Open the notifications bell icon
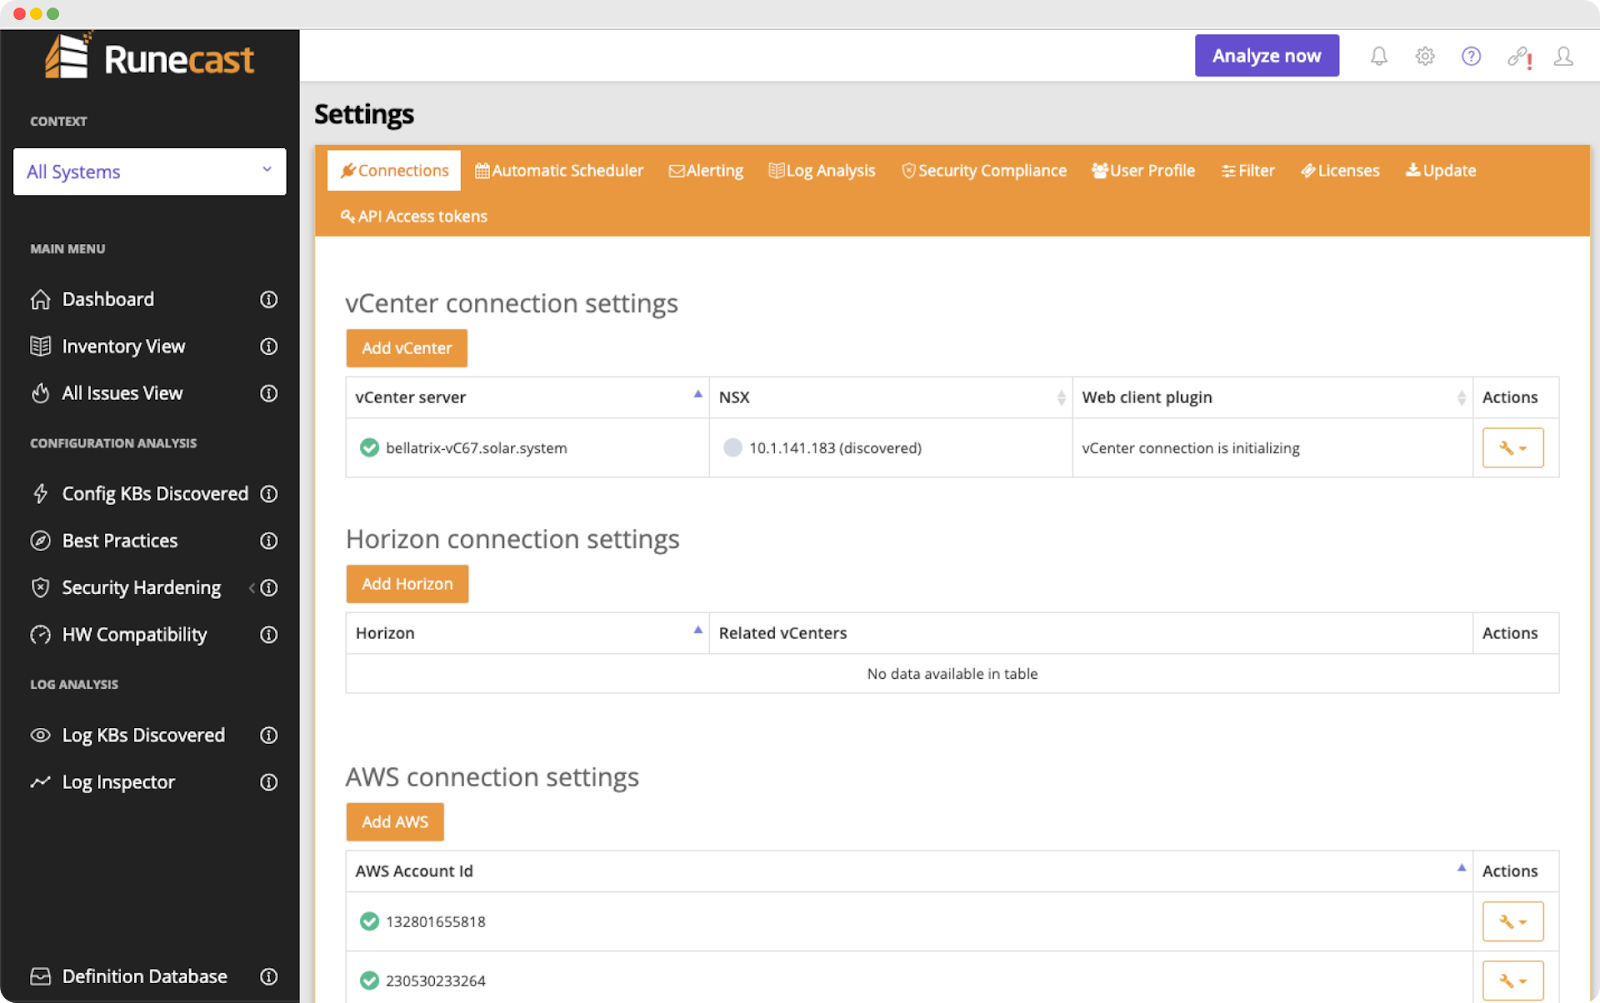 [x=1378, y=56]
